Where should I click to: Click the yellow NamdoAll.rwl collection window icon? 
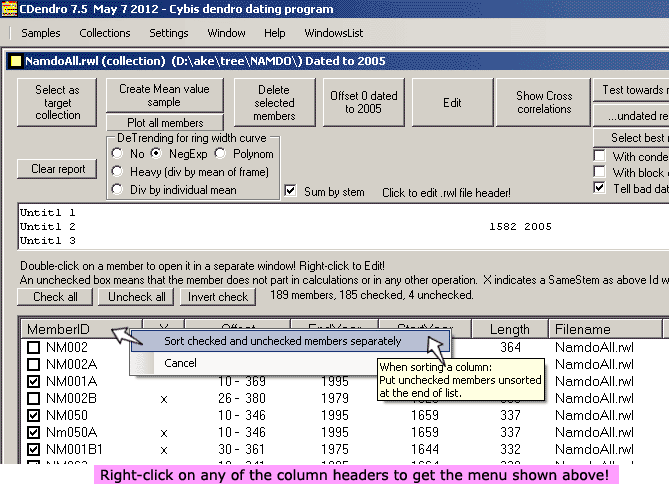point(16,61)
